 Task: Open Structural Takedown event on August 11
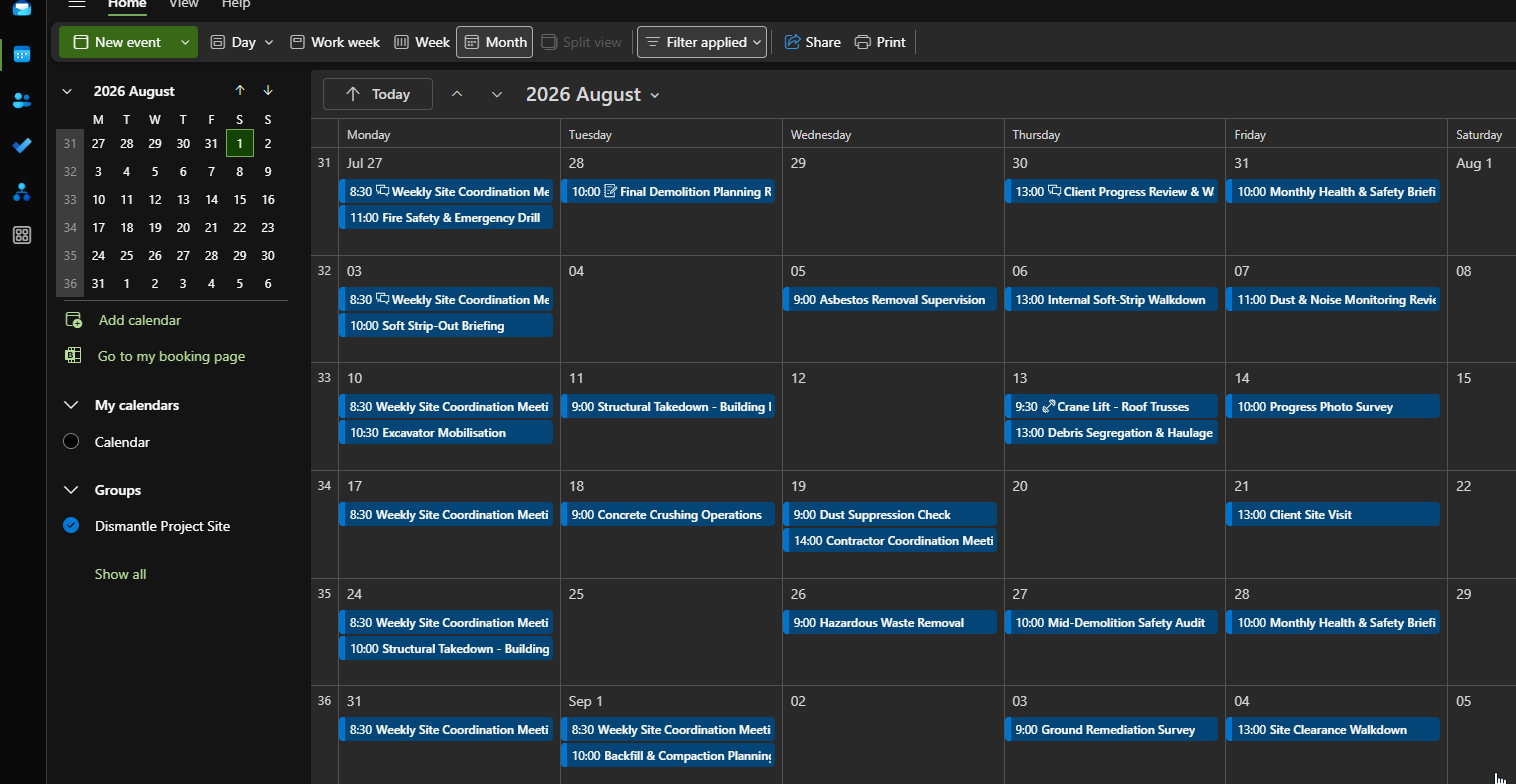click(x=668, y=406)
